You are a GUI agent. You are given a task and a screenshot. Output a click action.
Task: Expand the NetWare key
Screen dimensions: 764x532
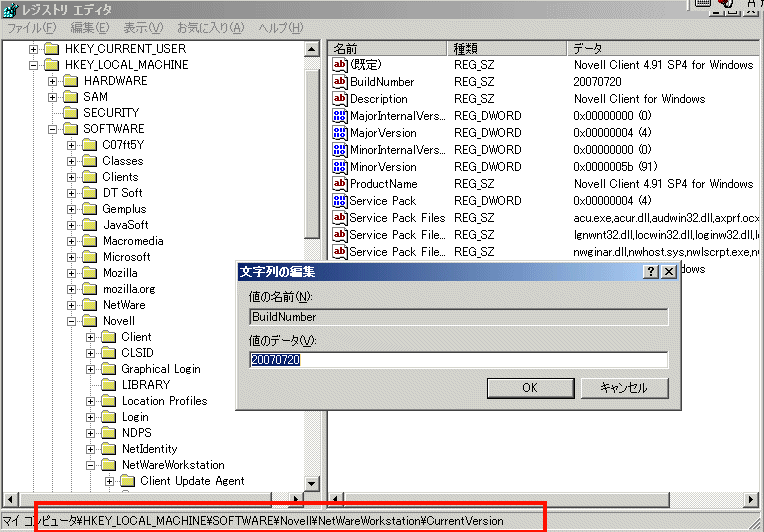71,305
